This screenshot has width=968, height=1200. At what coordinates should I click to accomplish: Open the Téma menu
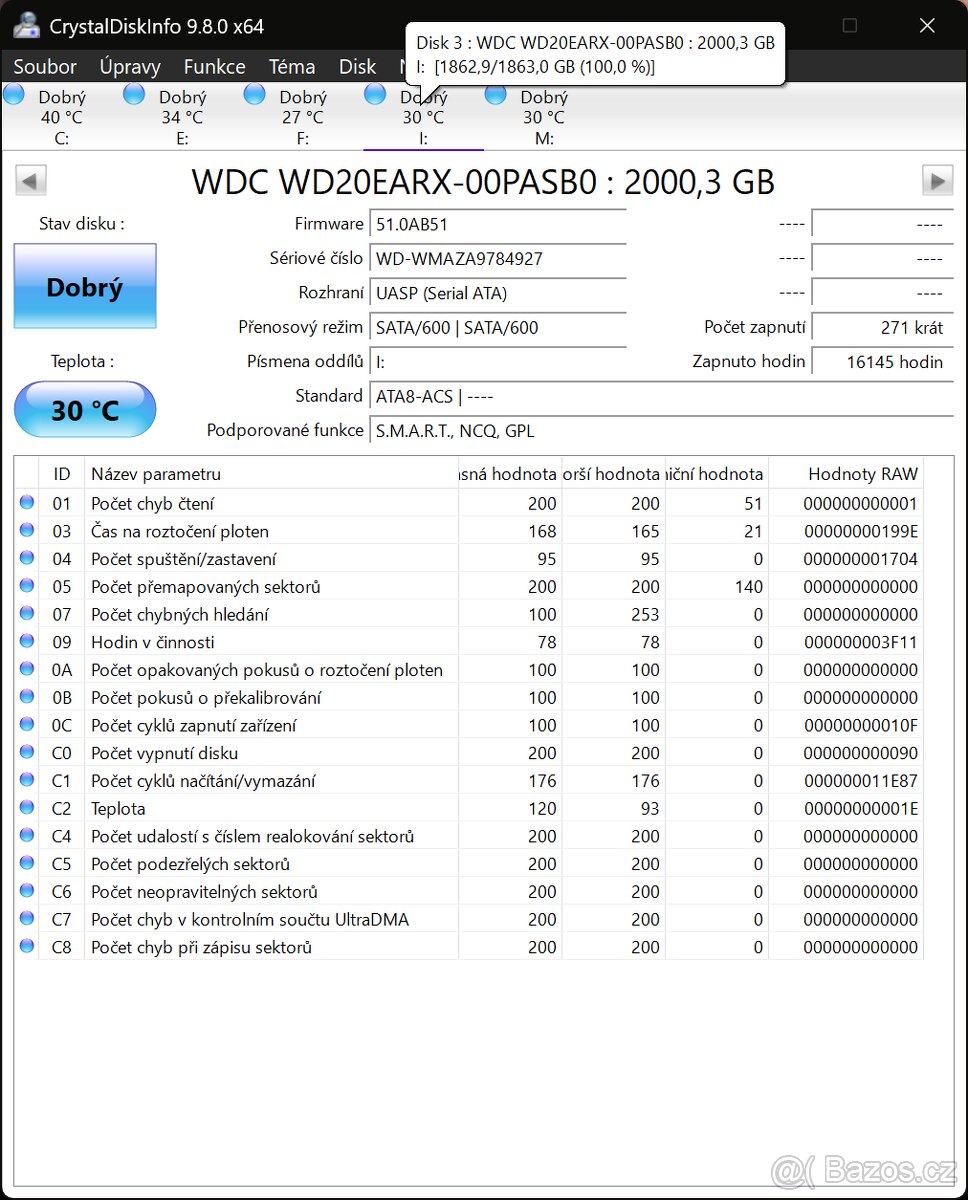point(291,66)
